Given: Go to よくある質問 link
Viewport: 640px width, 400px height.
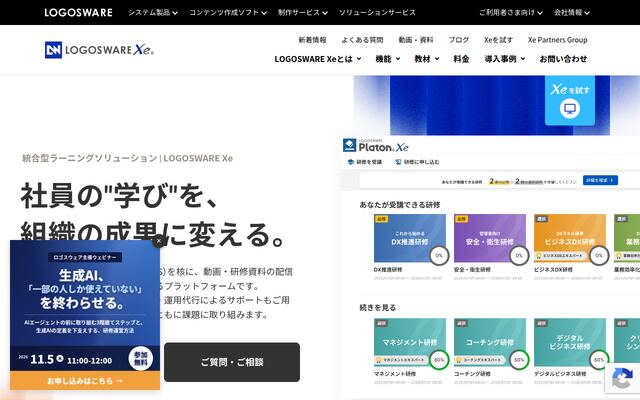Looking at the screenshot, I should (362, 40).
